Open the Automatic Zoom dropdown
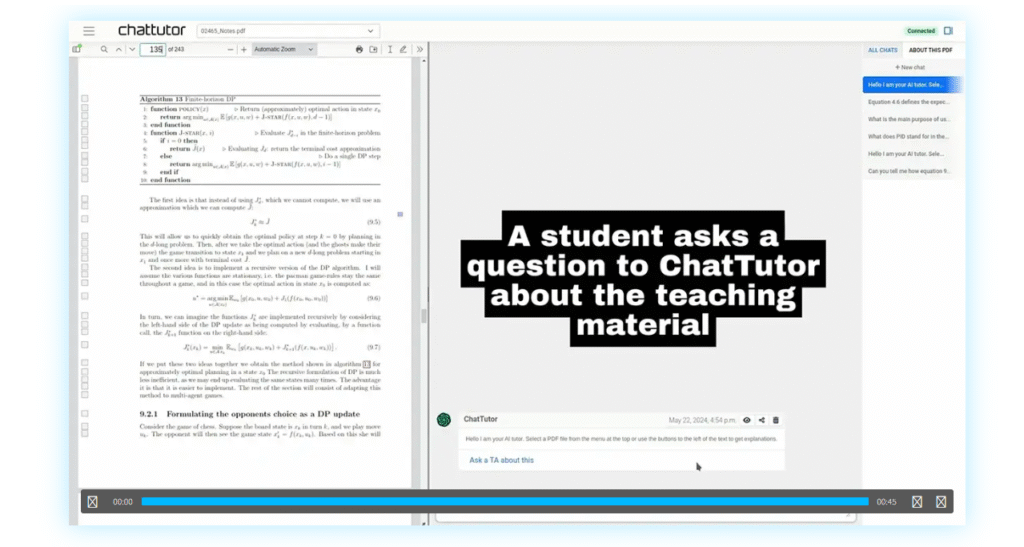The width and height of the screenshot is (1024, 547). coord(283,49)
